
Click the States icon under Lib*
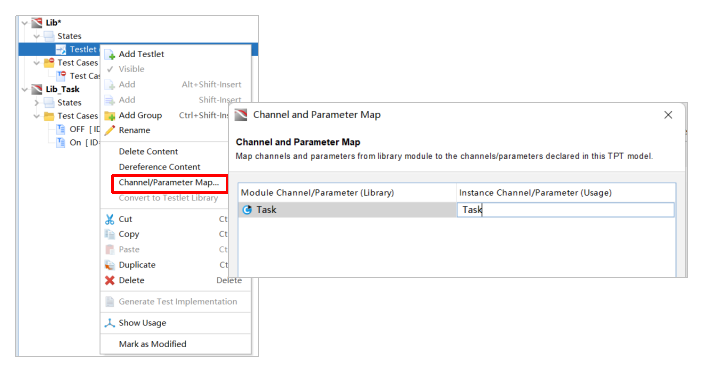coord(49,36)
